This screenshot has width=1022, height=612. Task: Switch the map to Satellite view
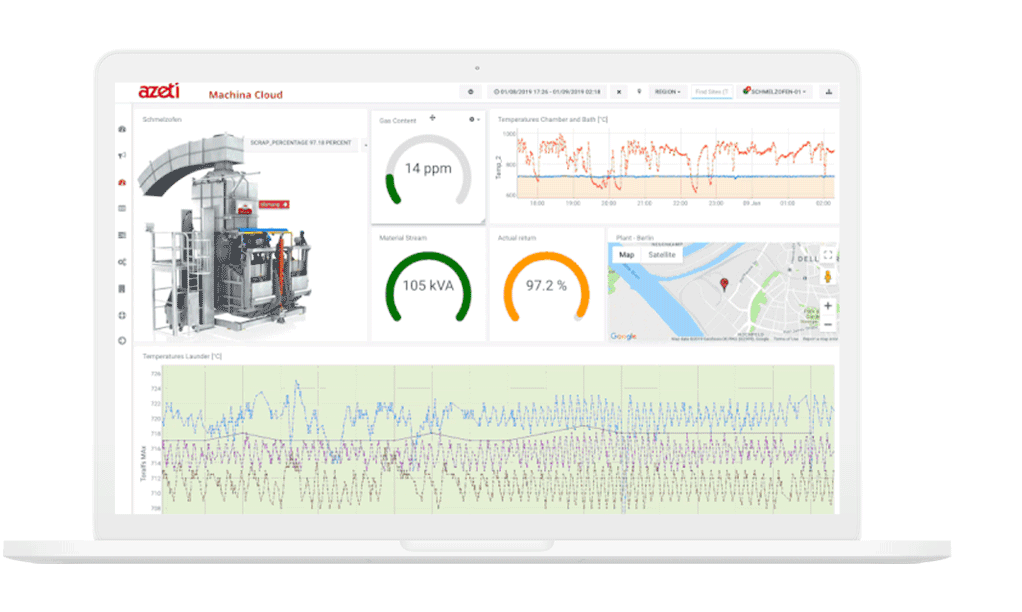pos(662,255)
